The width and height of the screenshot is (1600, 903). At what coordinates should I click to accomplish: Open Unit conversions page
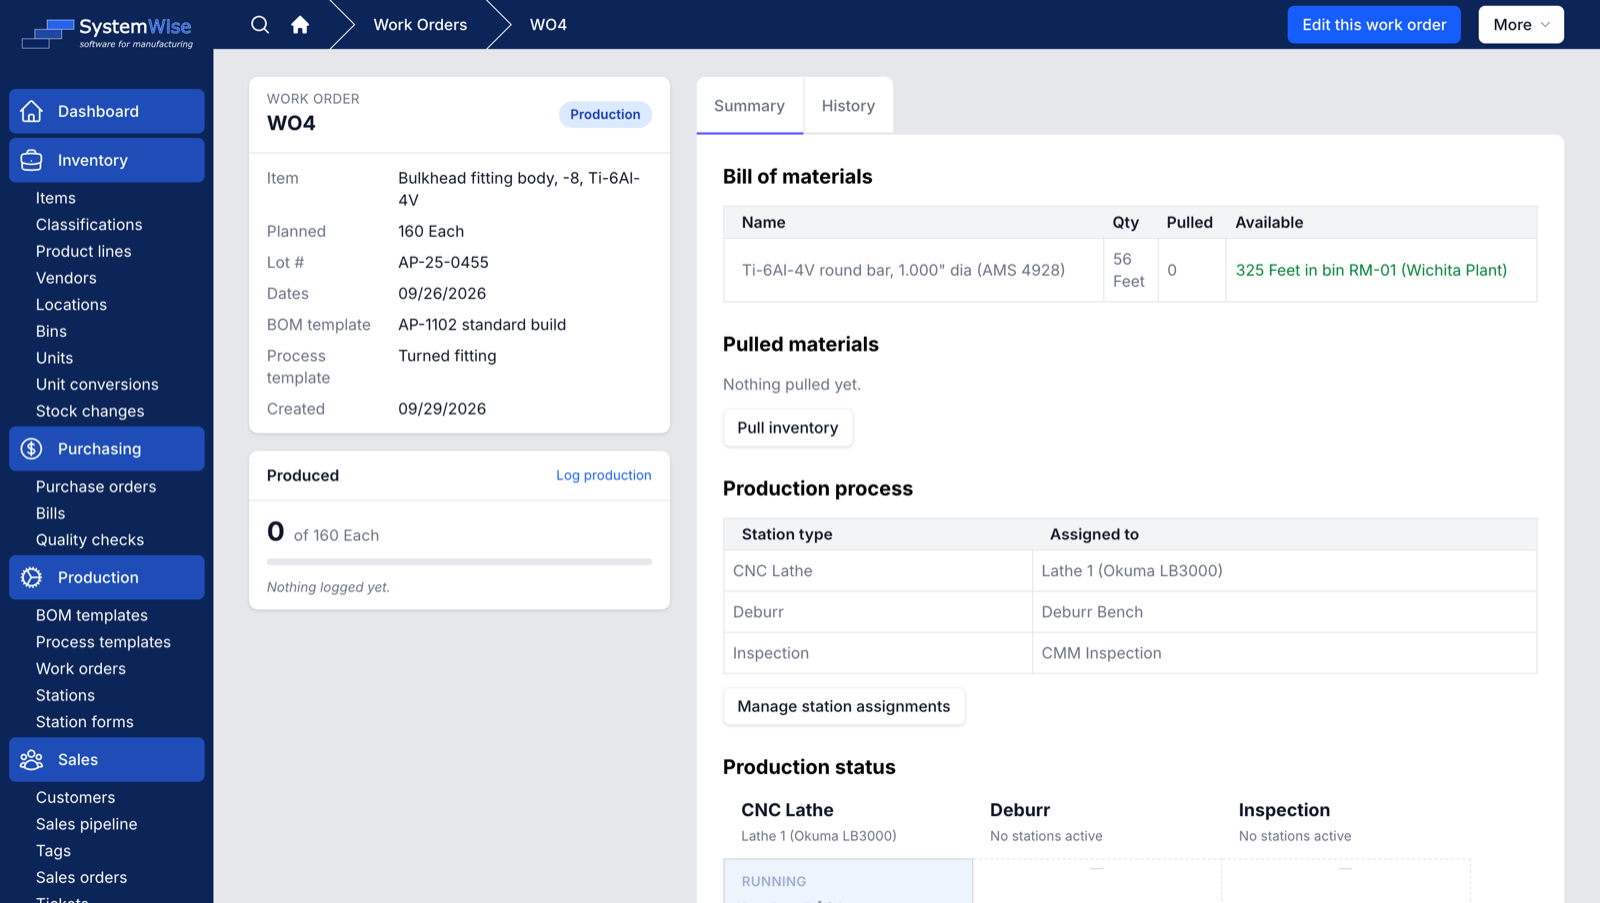[97, 385]
